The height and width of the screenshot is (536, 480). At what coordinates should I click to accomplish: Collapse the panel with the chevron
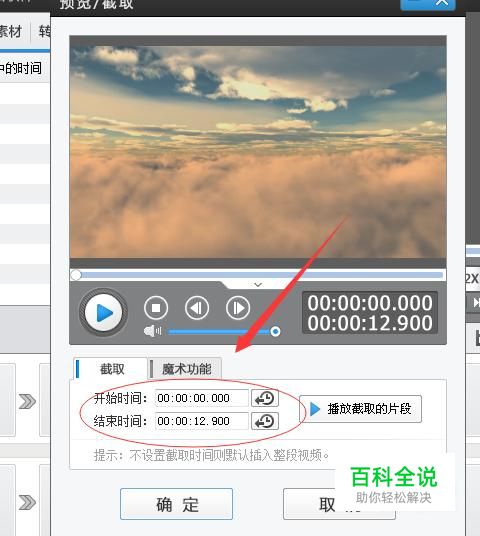point(258,284)
